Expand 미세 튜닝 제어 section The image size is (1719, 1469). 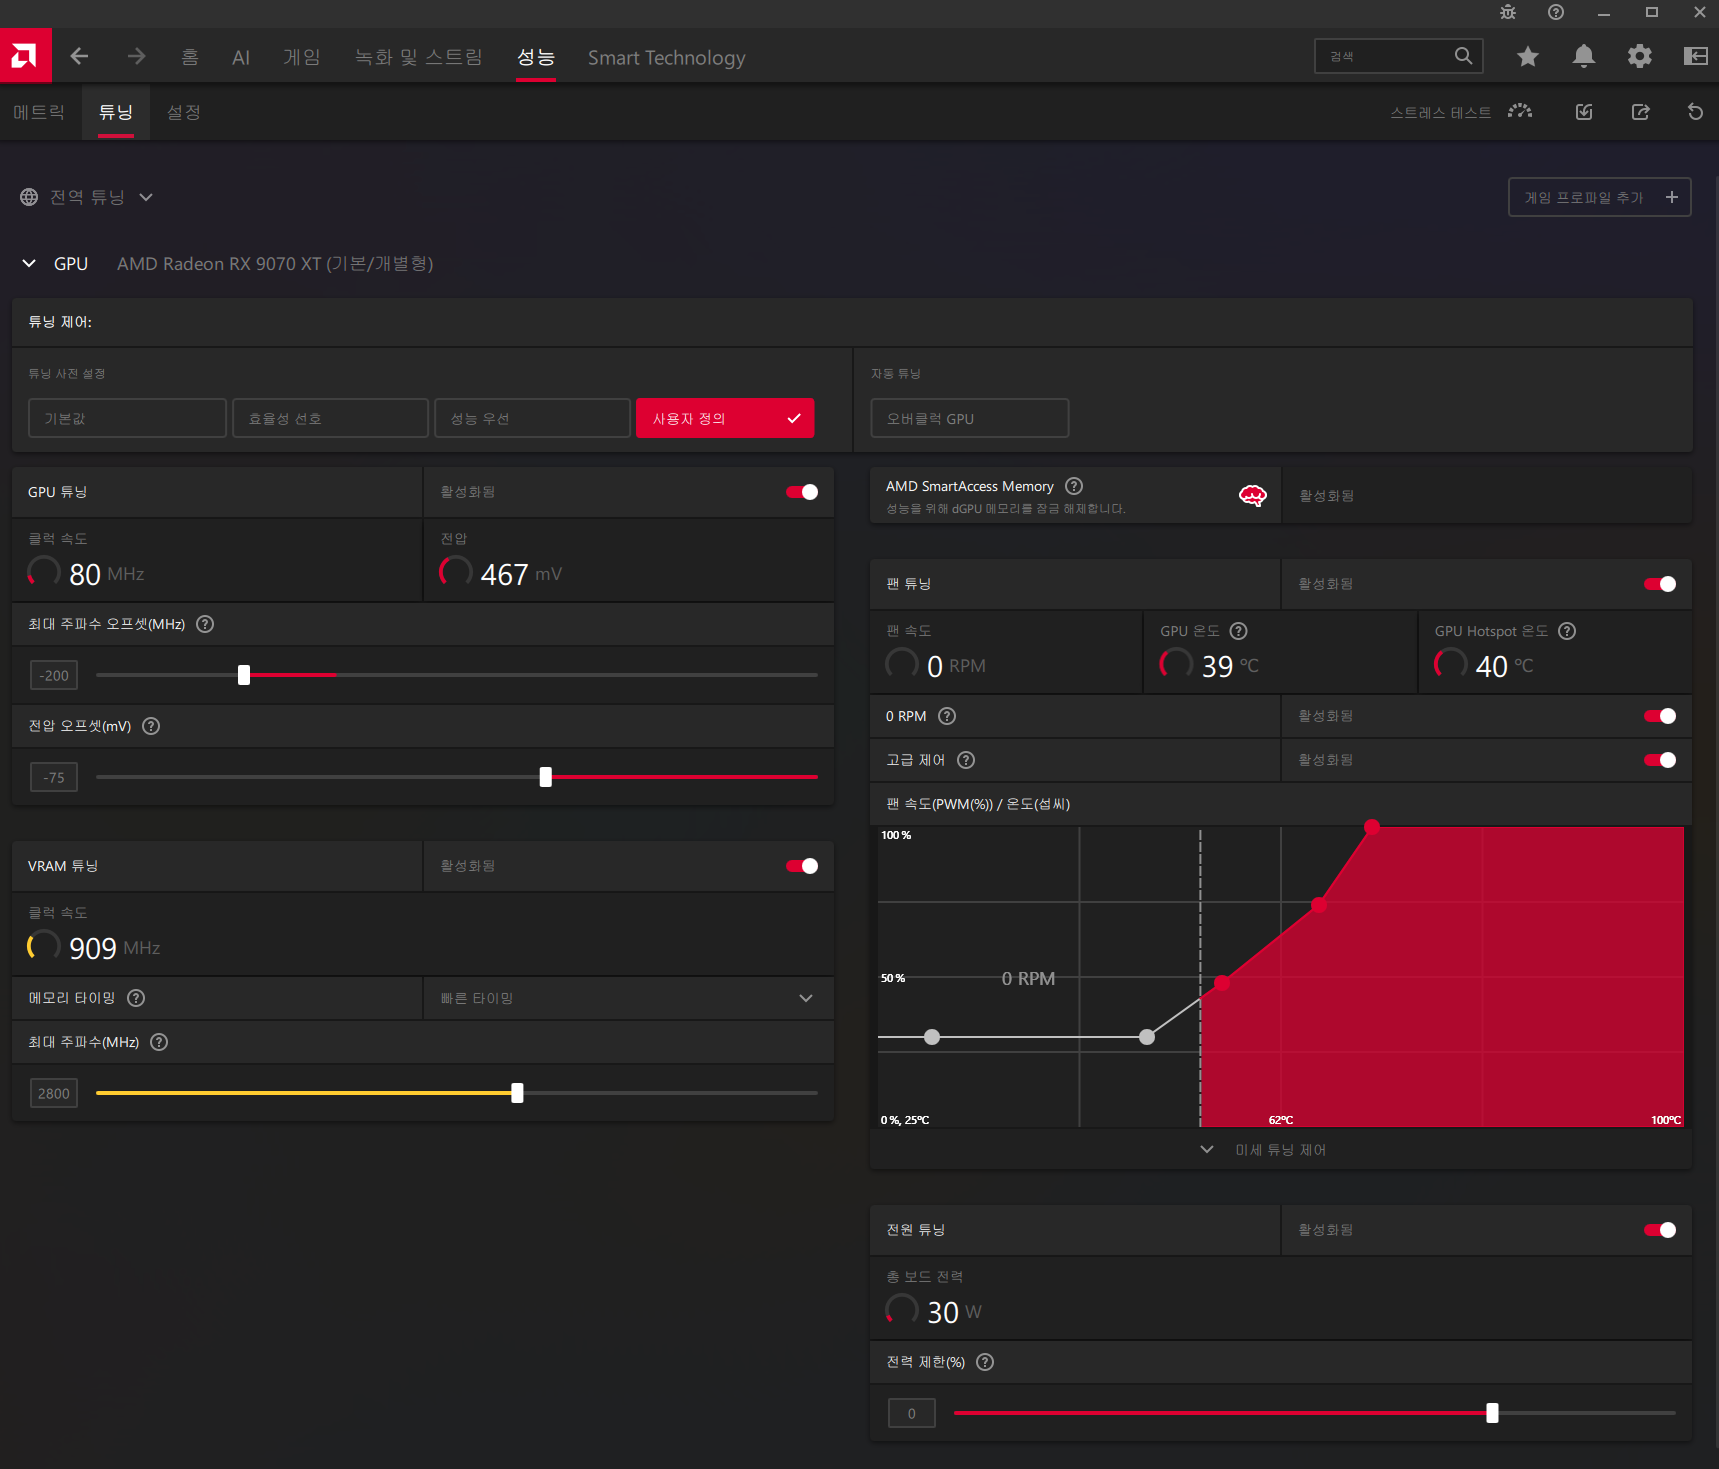click(1266, 1150)
